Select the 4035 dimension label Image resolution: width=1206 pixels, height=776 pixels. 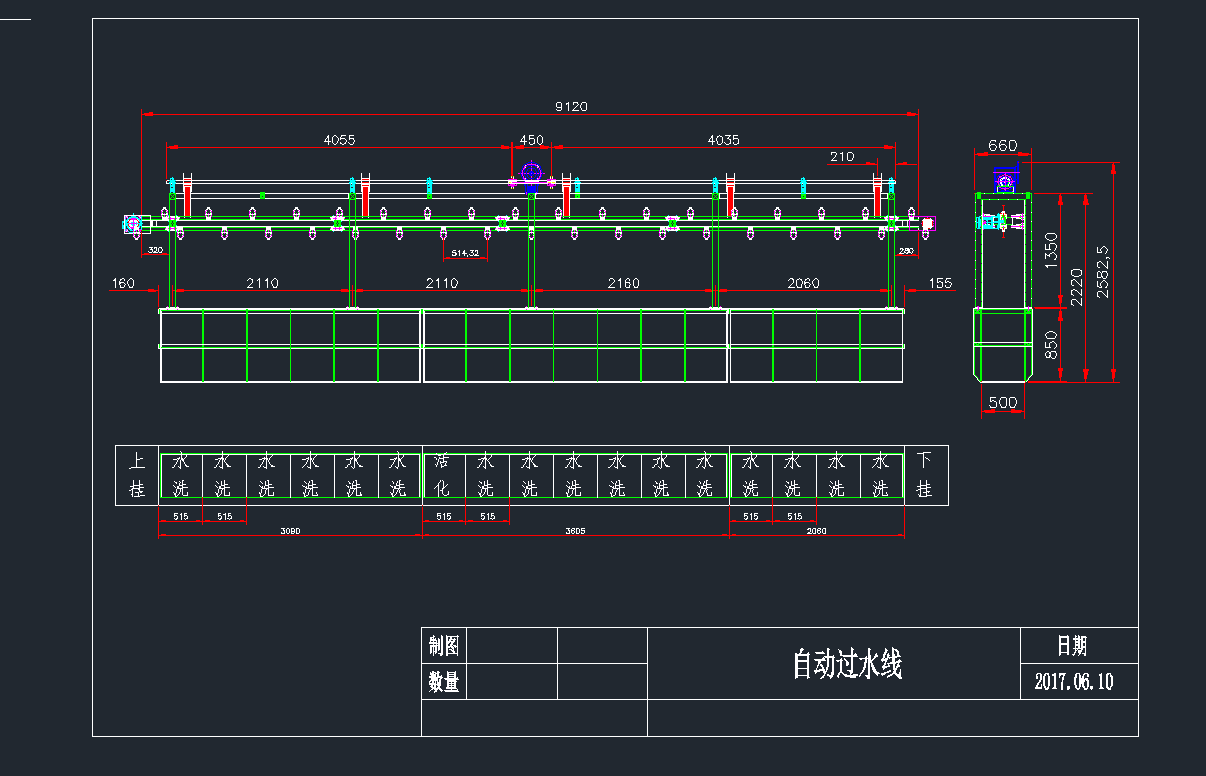[x=723, y=140]
